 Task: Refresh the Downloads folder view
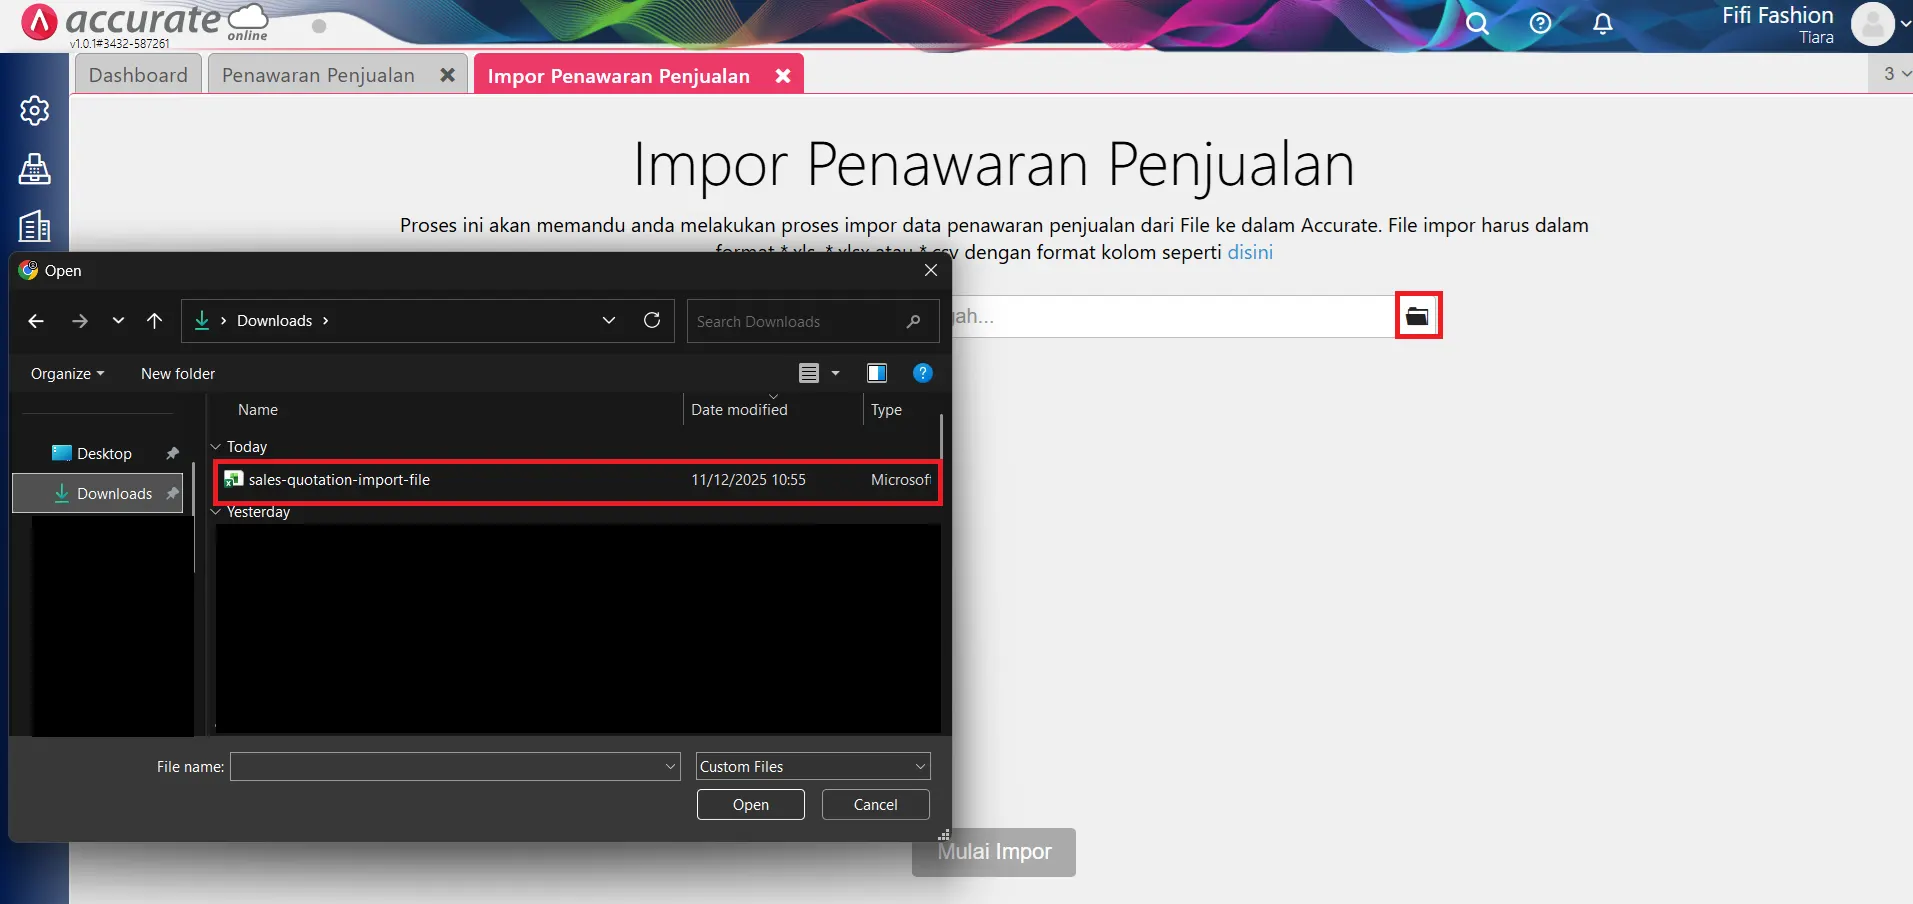pyautogui.click(x=651, y=320)
